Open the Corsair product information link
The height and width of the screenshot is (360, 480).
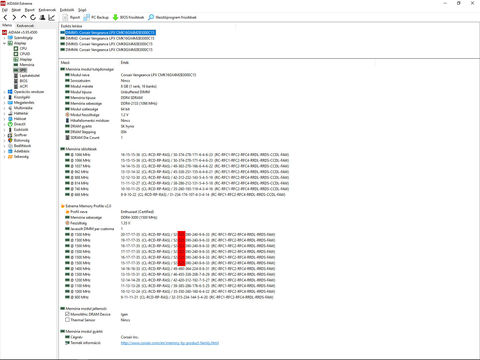(x=170, y=343)
